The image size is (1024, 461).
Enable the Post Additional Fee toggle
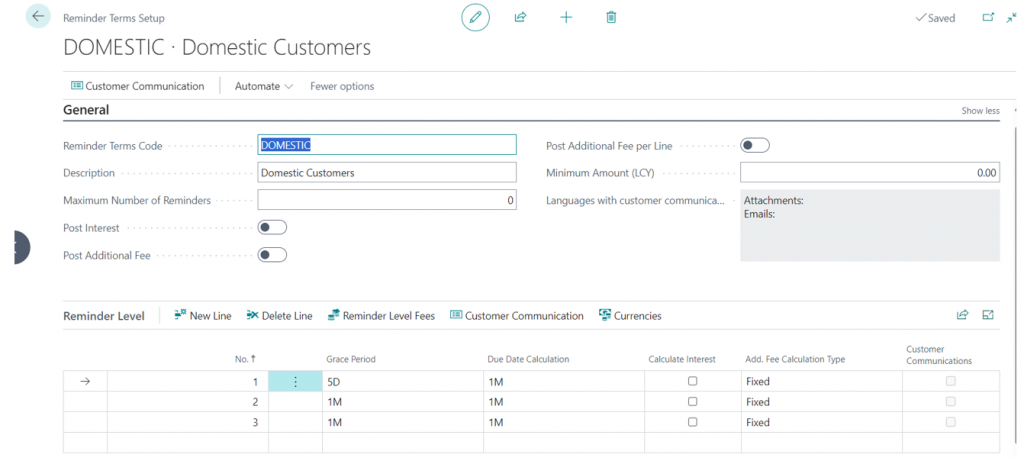click(x=272, y=255)
